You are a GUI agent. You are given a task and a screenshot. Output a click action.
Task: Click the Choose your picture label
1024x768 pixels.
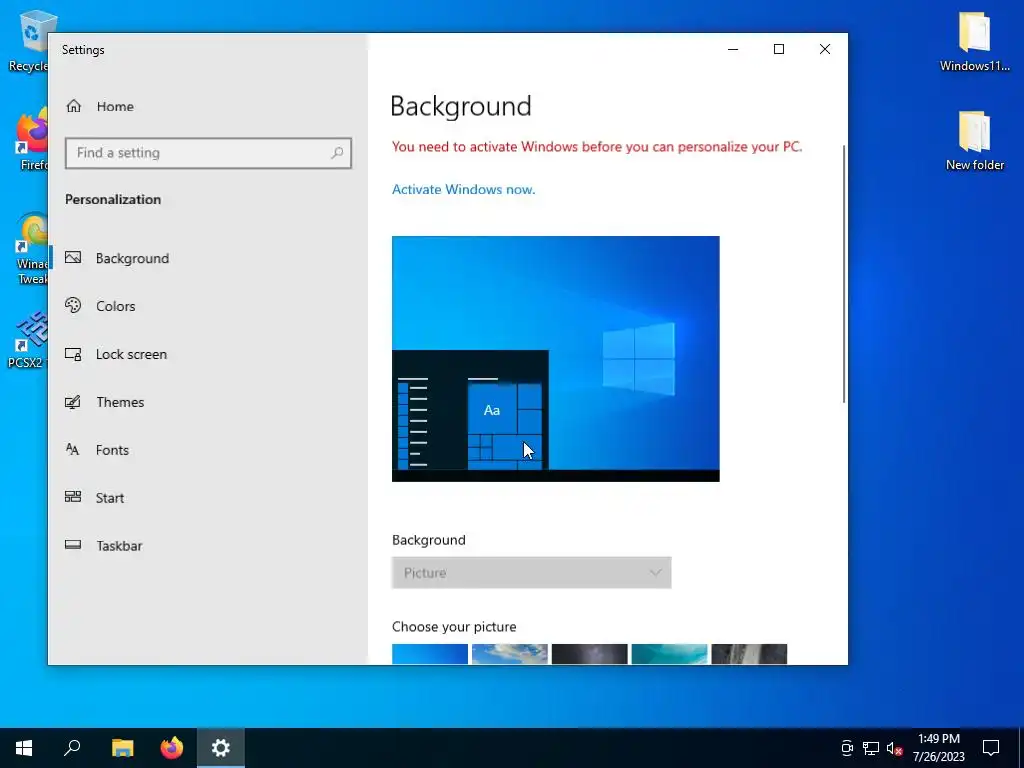(x=454, y=626)
